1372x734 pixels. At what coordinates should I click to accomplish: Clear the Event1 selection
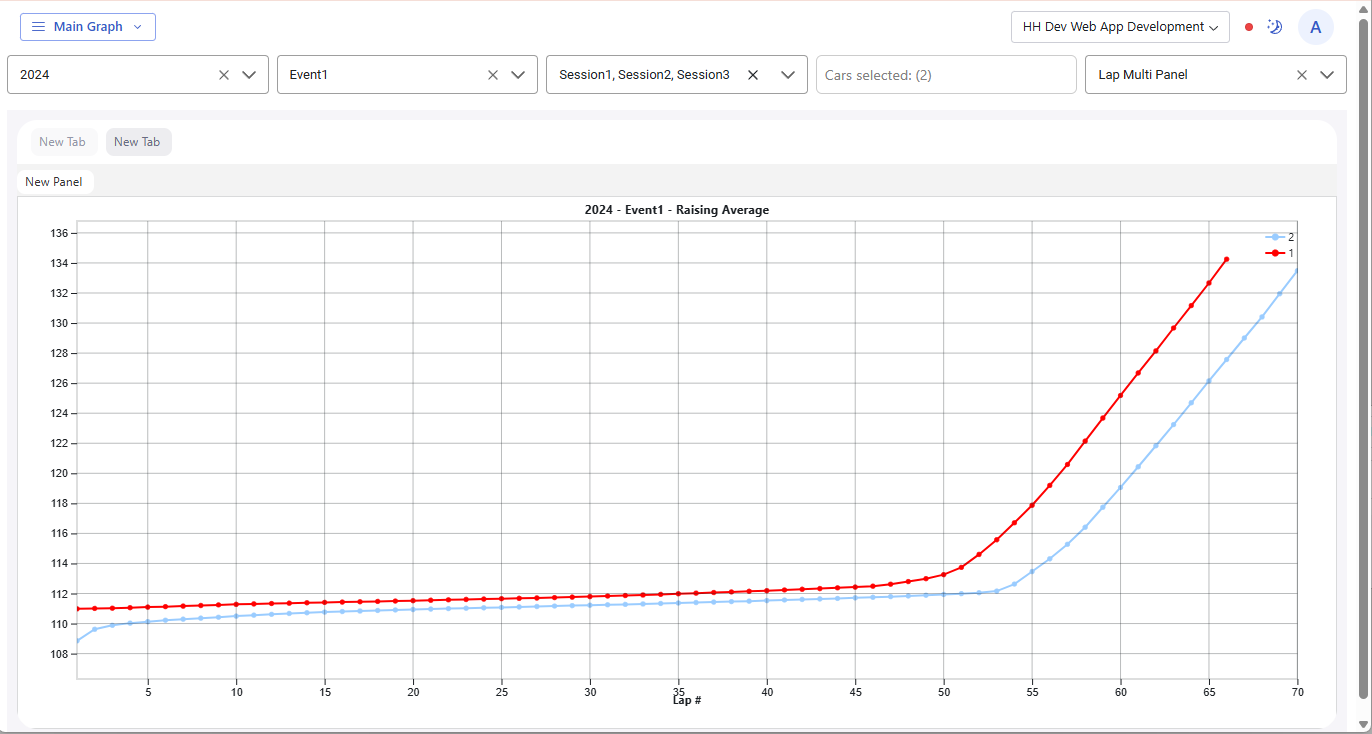pos(493,75)
